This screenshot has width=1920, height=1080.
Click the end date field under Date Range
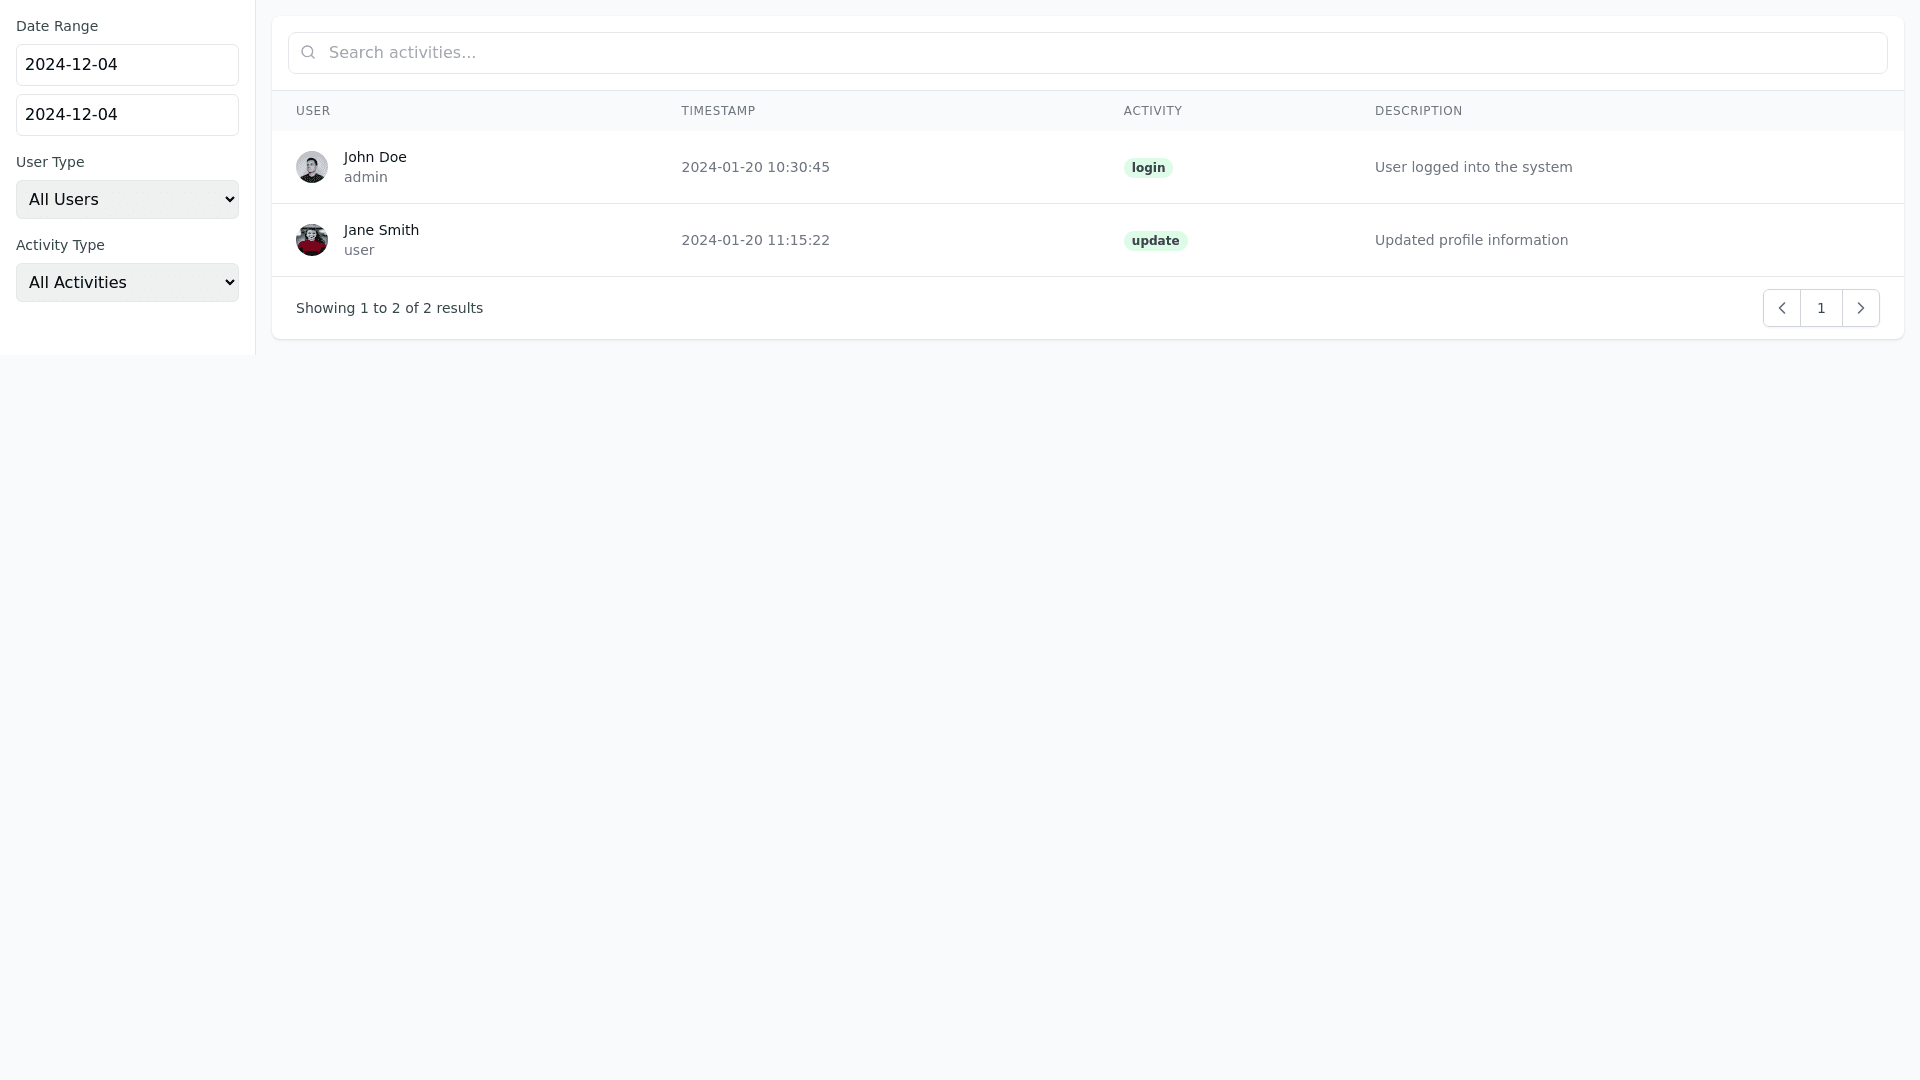pos(127,114)
